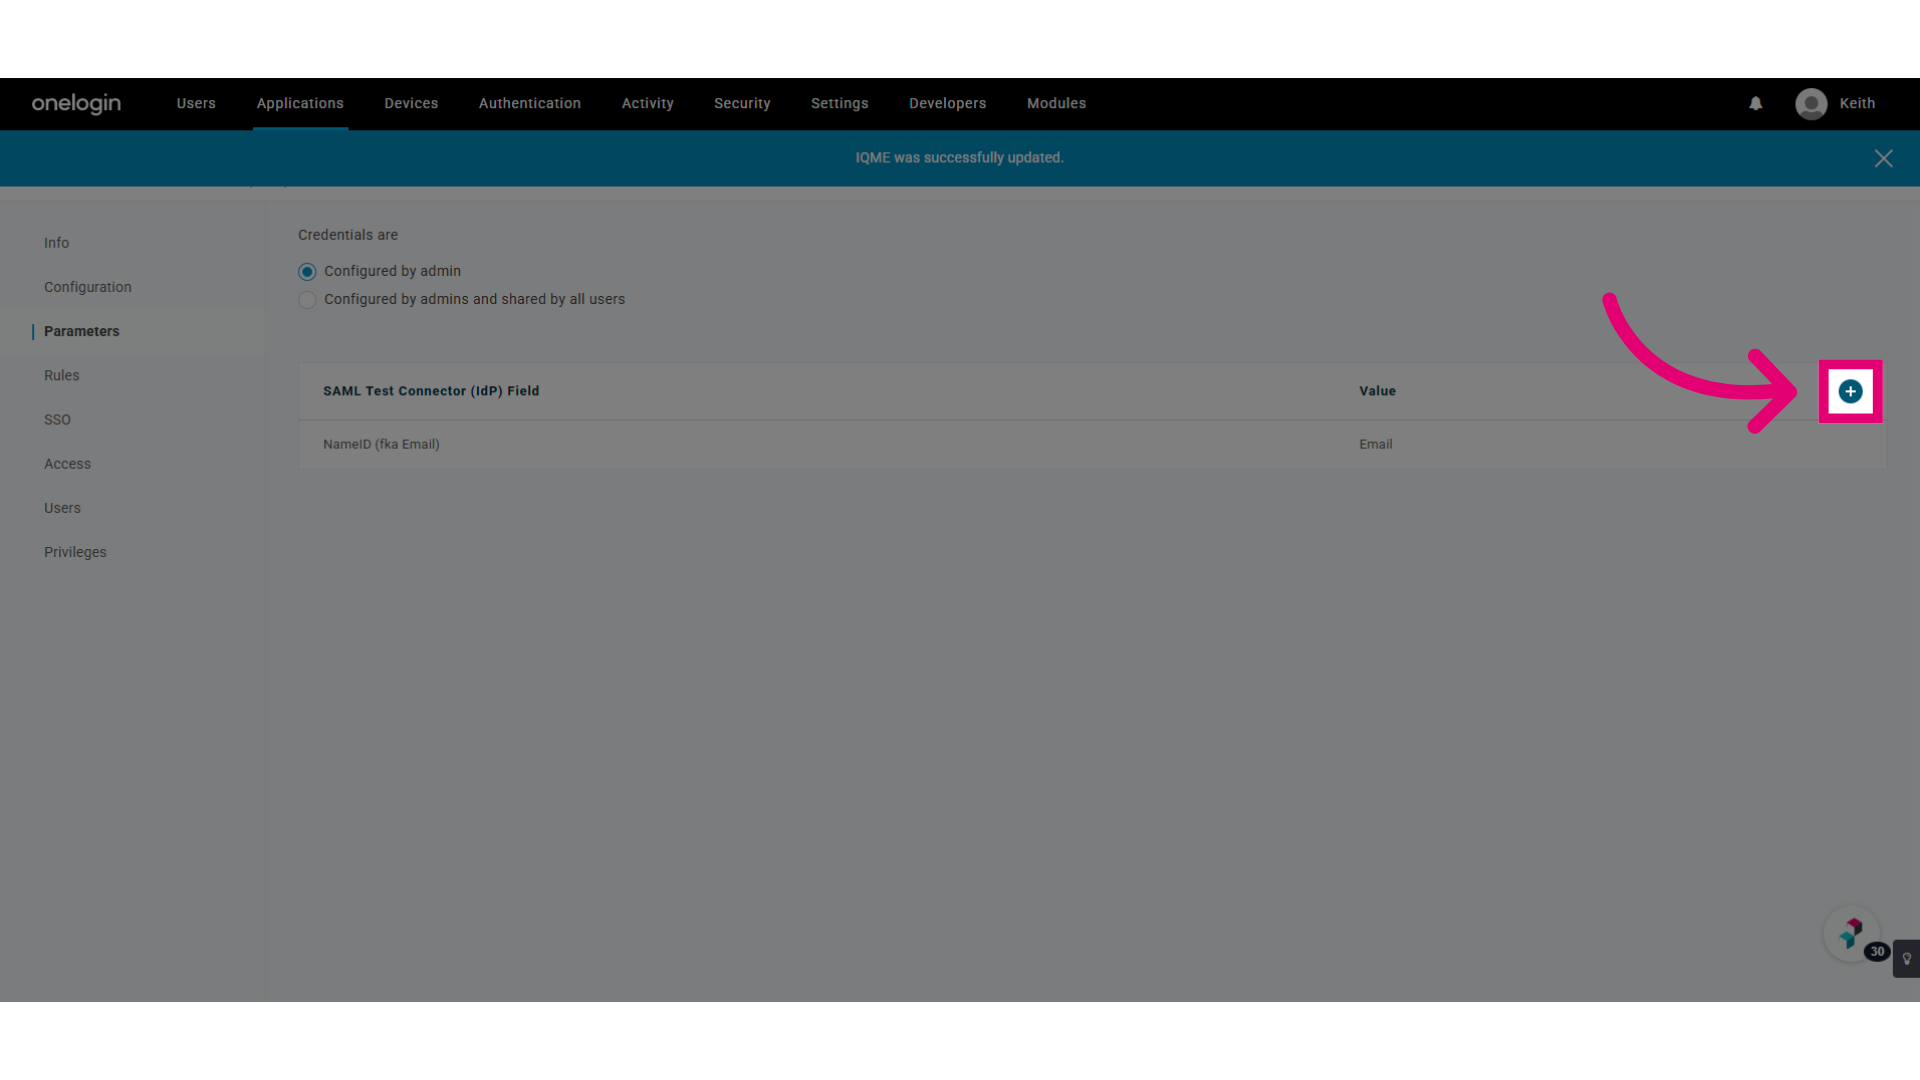Open the Users top menu
This screenshot has width=1920, height=1080.
point(196,103)
